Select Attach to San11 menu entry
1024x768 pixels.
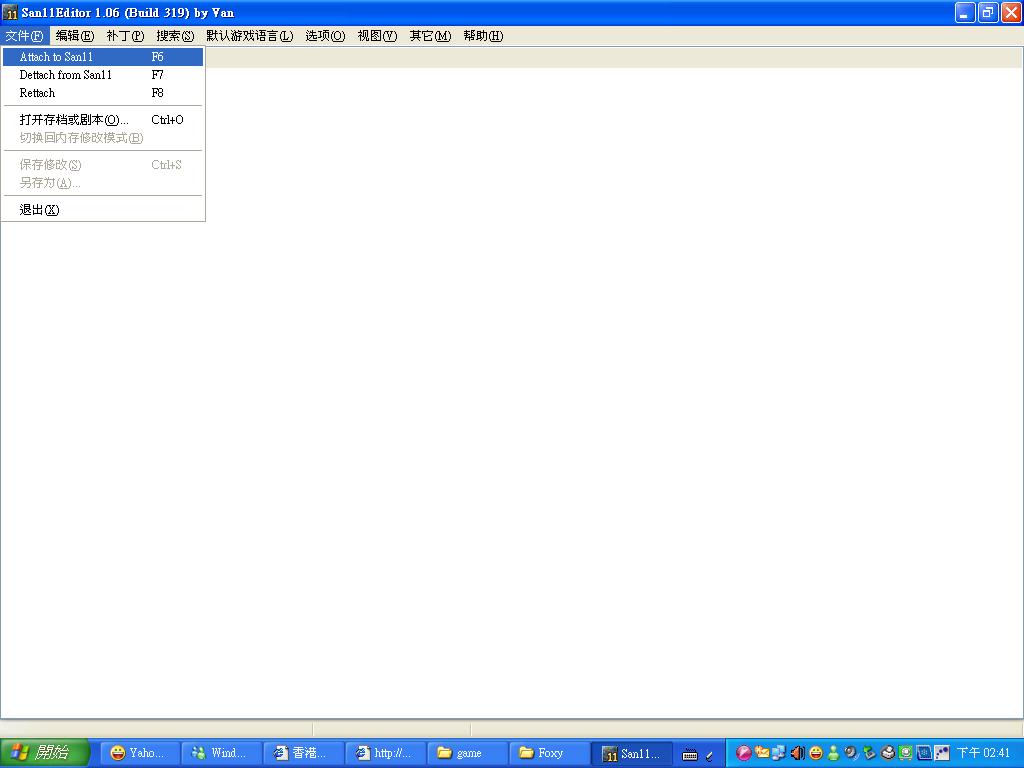coord(56,57)
